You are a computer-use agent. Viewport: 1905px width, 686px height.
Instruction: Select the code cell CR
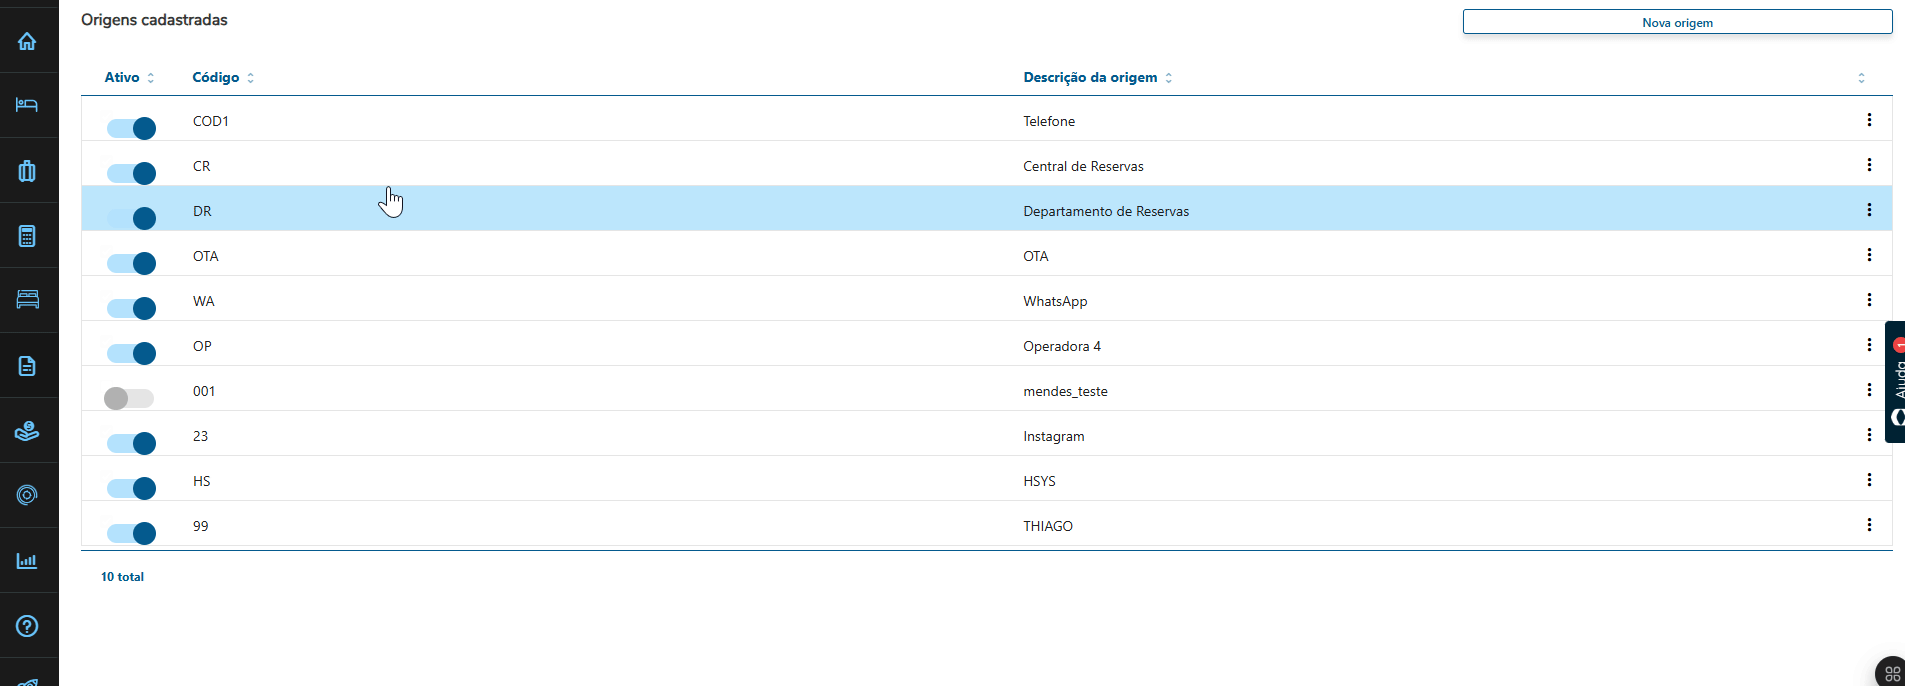(x=202, y=166)
